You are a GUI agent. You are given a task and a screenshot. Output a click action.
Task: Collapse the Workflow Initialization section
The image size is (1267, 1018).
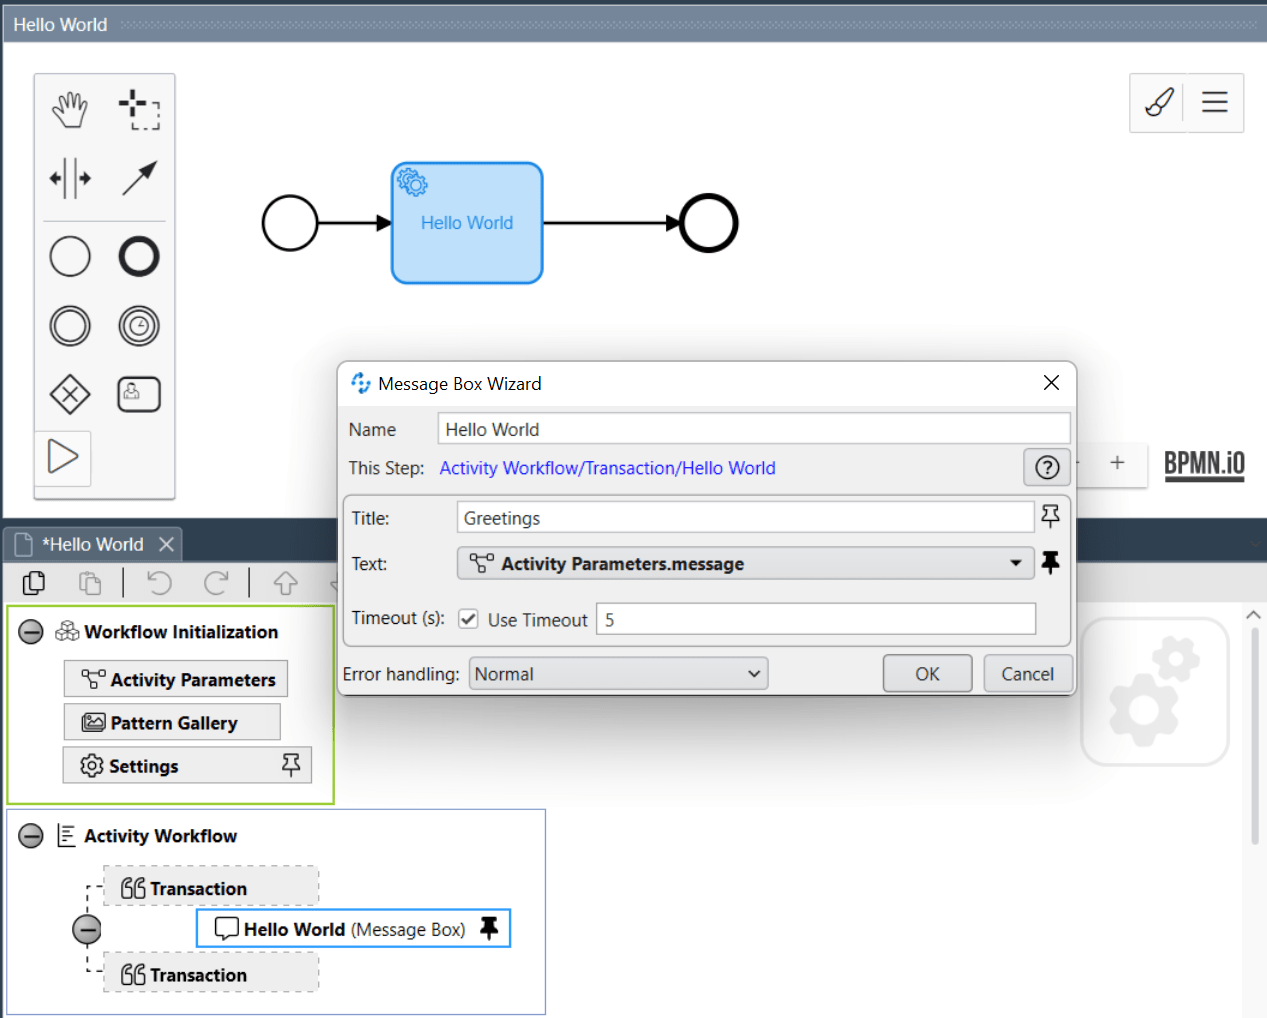[31, 631]
